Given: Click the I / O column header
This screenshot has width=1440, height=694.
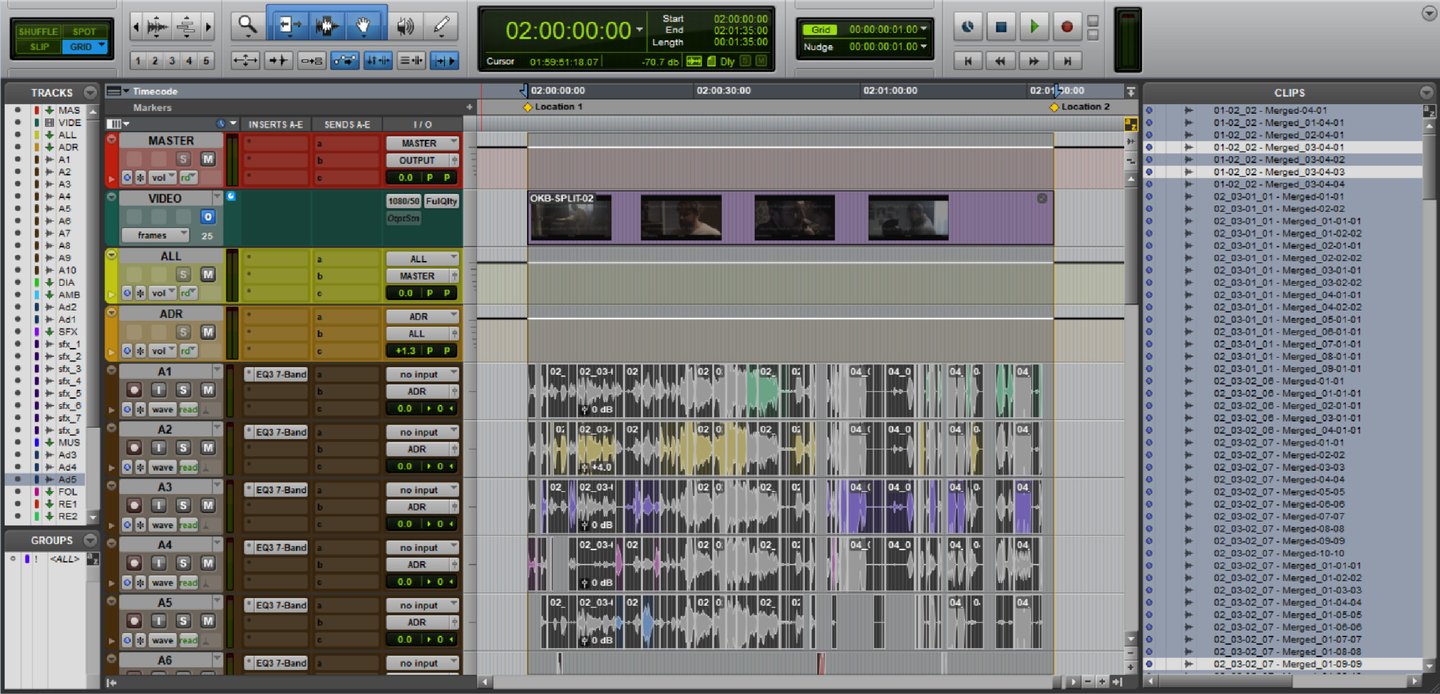Looking at the screenshot, I should (x=422, y=124).
